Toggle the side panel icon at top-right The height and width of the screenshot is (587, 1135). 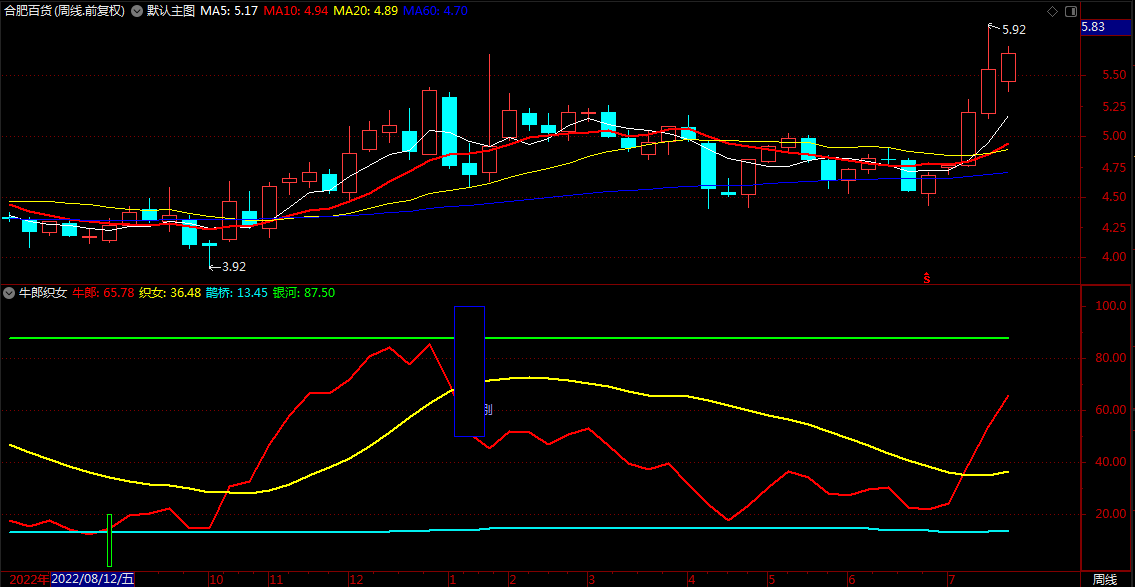(x=1071, y=11)
